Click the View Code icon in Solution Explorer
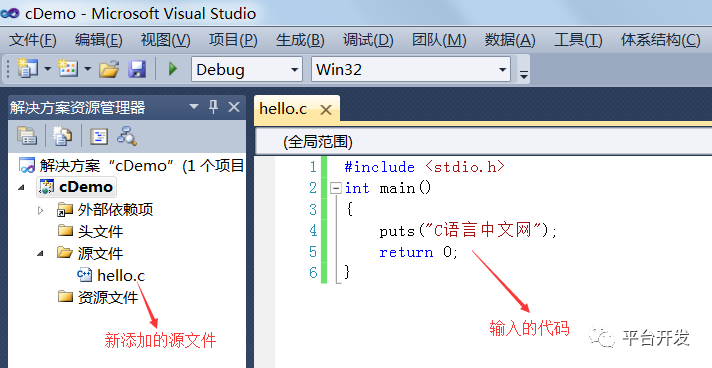712x368 pixels. [x=99, y=136]
